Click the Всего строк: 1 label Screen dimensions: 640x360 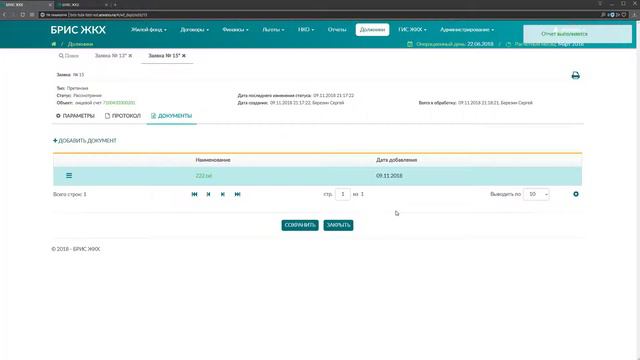click(70, 194)
